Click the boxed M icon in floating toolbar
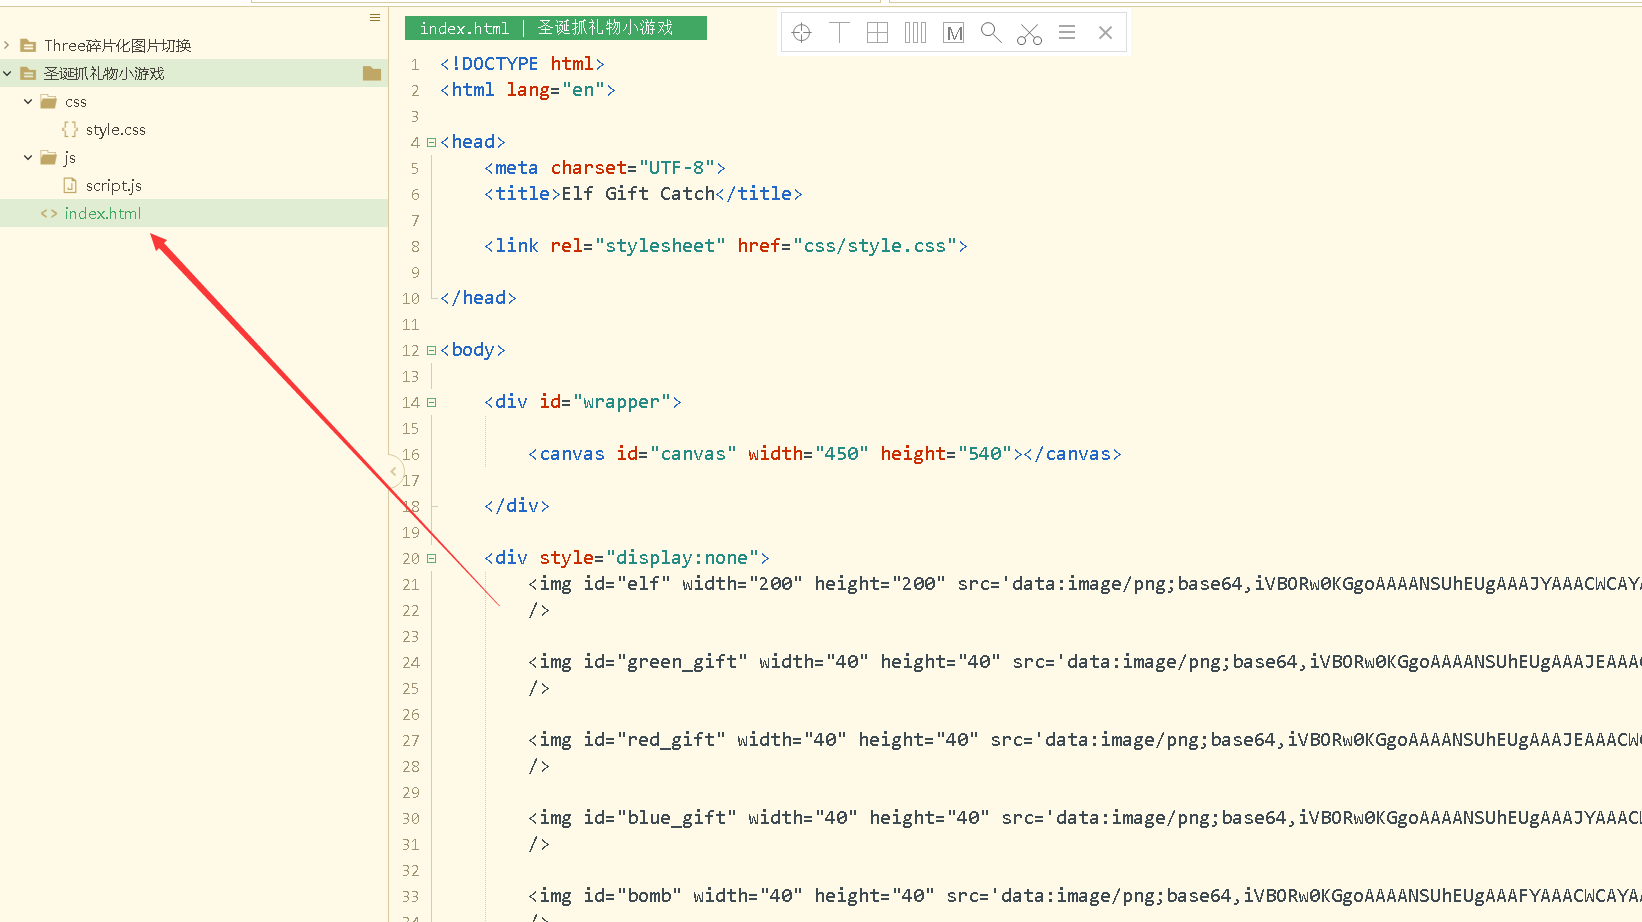Viewport: 1642px width, 922px height. click(954, 33)
